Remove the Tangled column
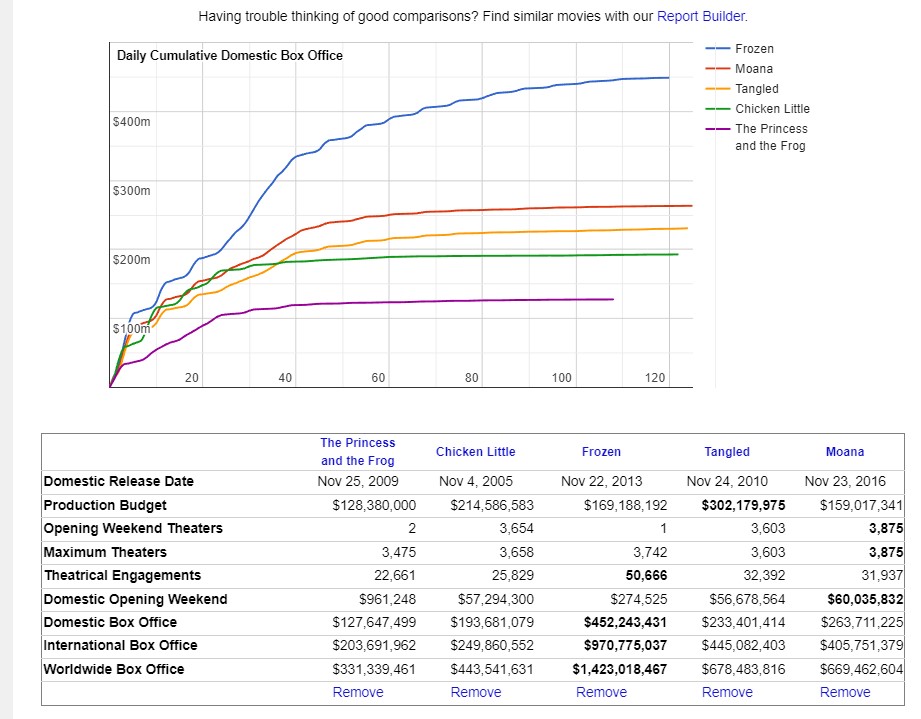Screen dimensions: 921x719 pos(727,692)
